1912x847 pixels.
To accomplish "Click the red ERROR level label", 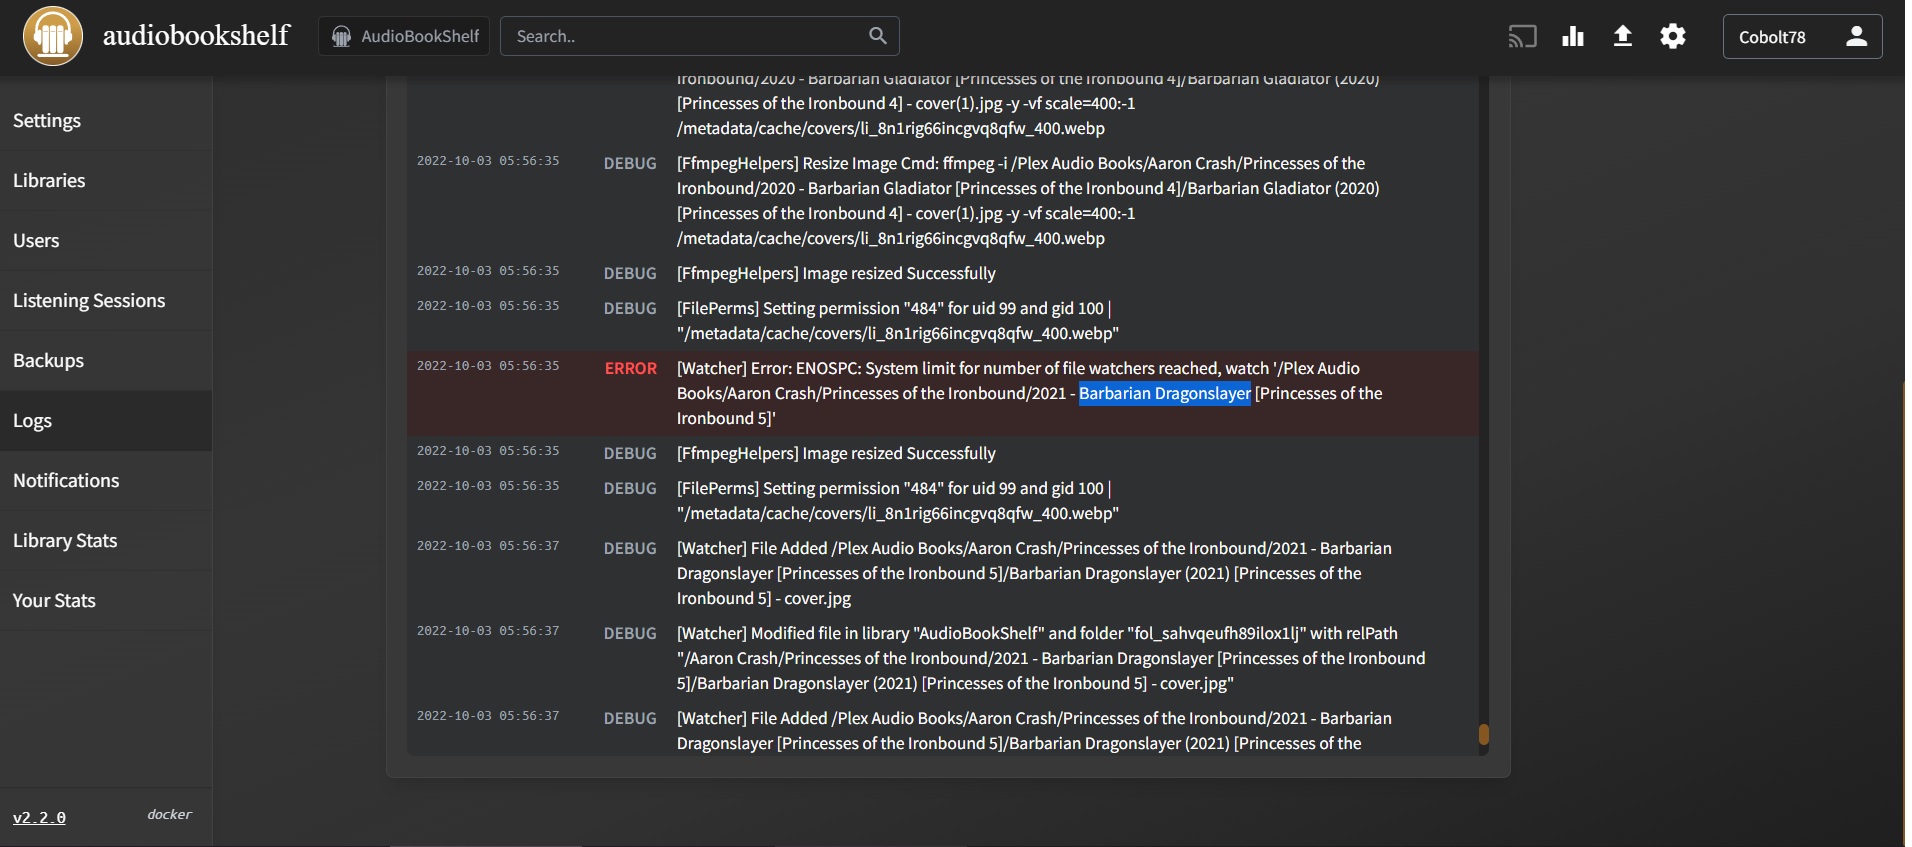I will pyautogui.click(x=631, y=368).
